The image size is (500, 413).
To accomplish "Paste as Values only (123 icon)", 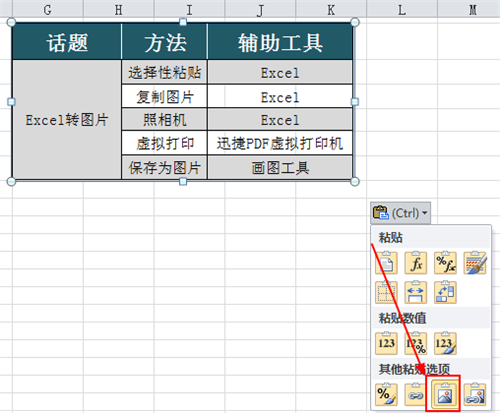I will pos(386,343).
